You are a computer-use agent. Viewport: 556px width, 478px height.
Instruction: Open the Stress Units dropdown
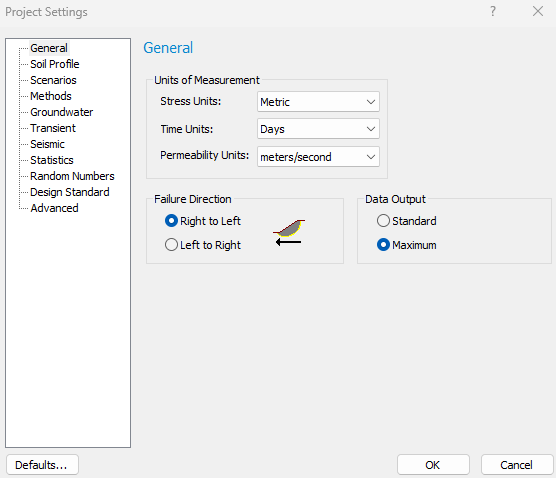318,102
